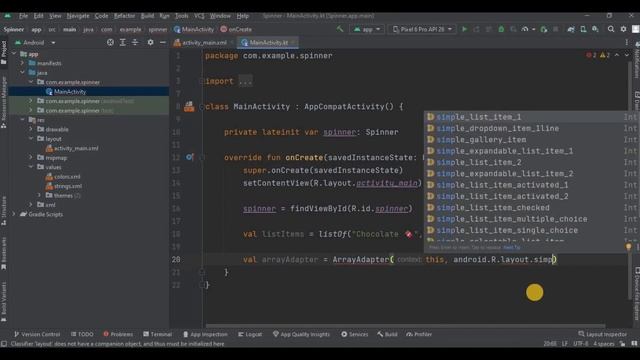Go to next highlighted error arrow
The height and width of the screenshot is (360, 640).
(627, 55)
